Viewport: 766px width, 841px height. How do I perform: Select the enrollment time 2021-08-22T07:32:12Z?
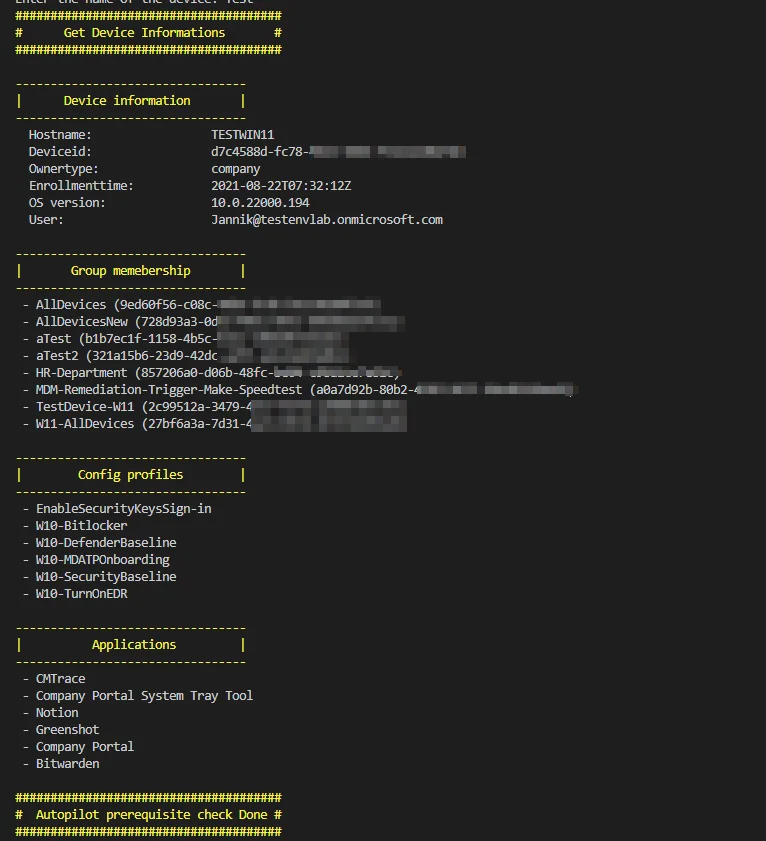[281, 186]
